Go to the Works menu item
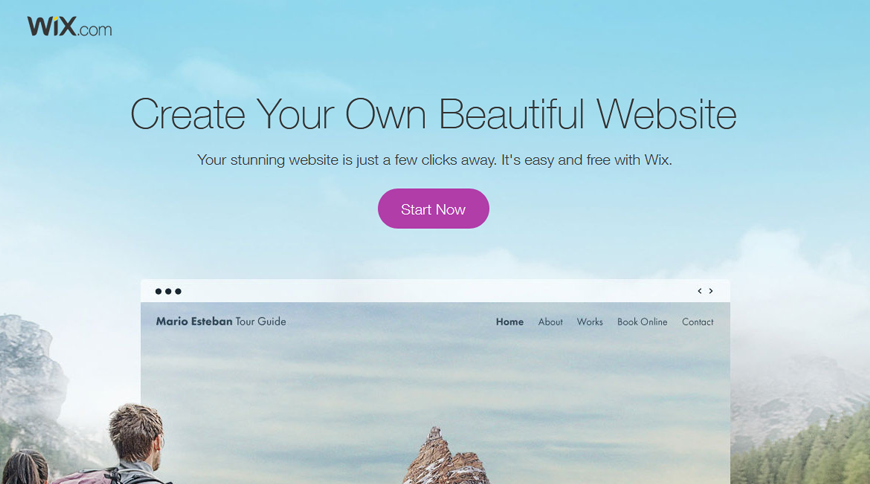 590,322
